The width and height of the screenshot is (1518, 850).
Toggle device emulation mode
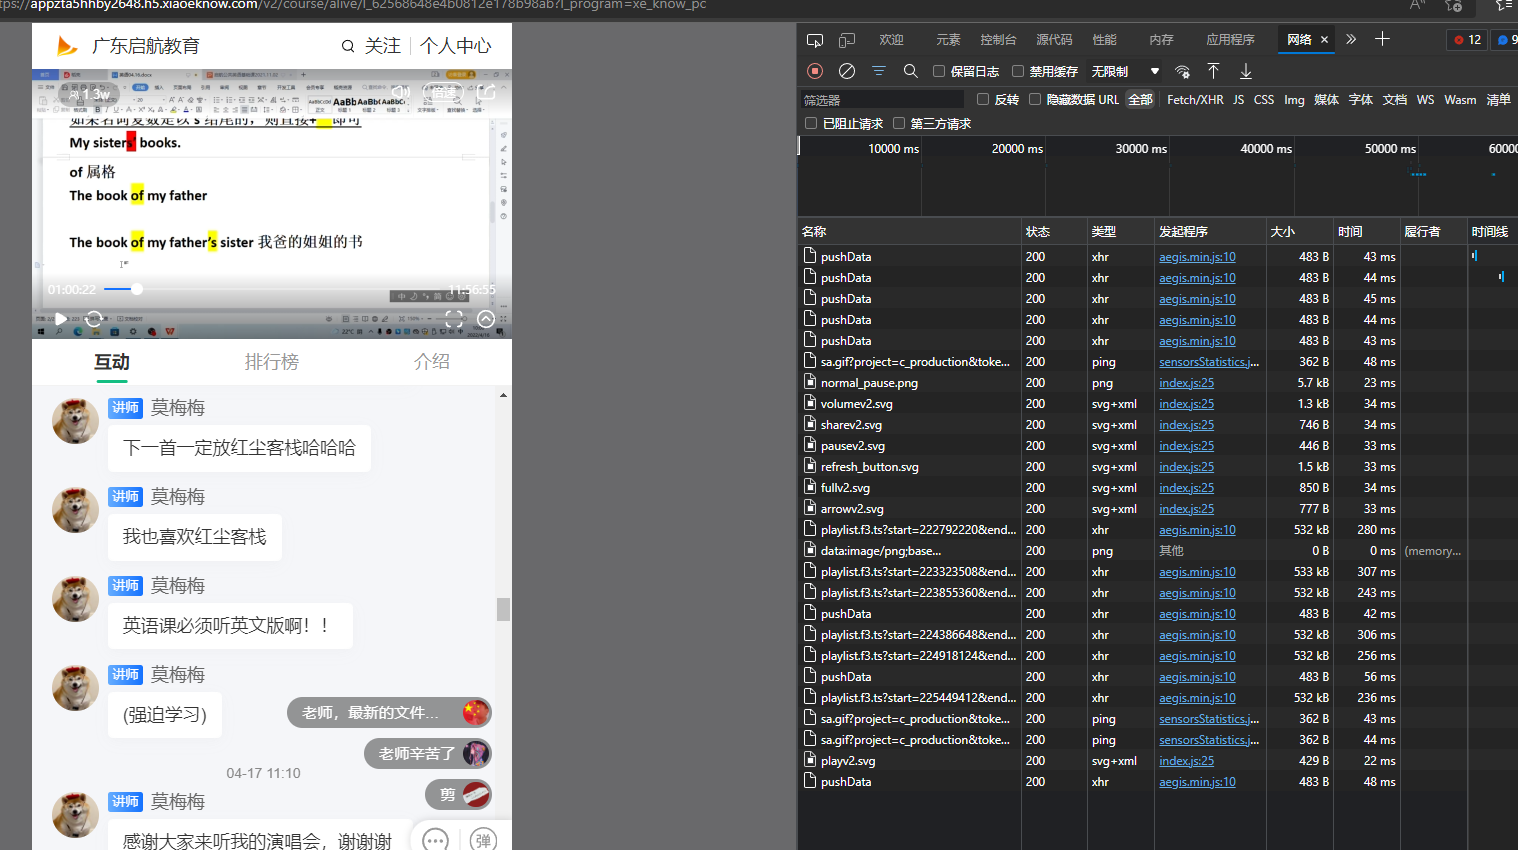[x=847, y=40]
